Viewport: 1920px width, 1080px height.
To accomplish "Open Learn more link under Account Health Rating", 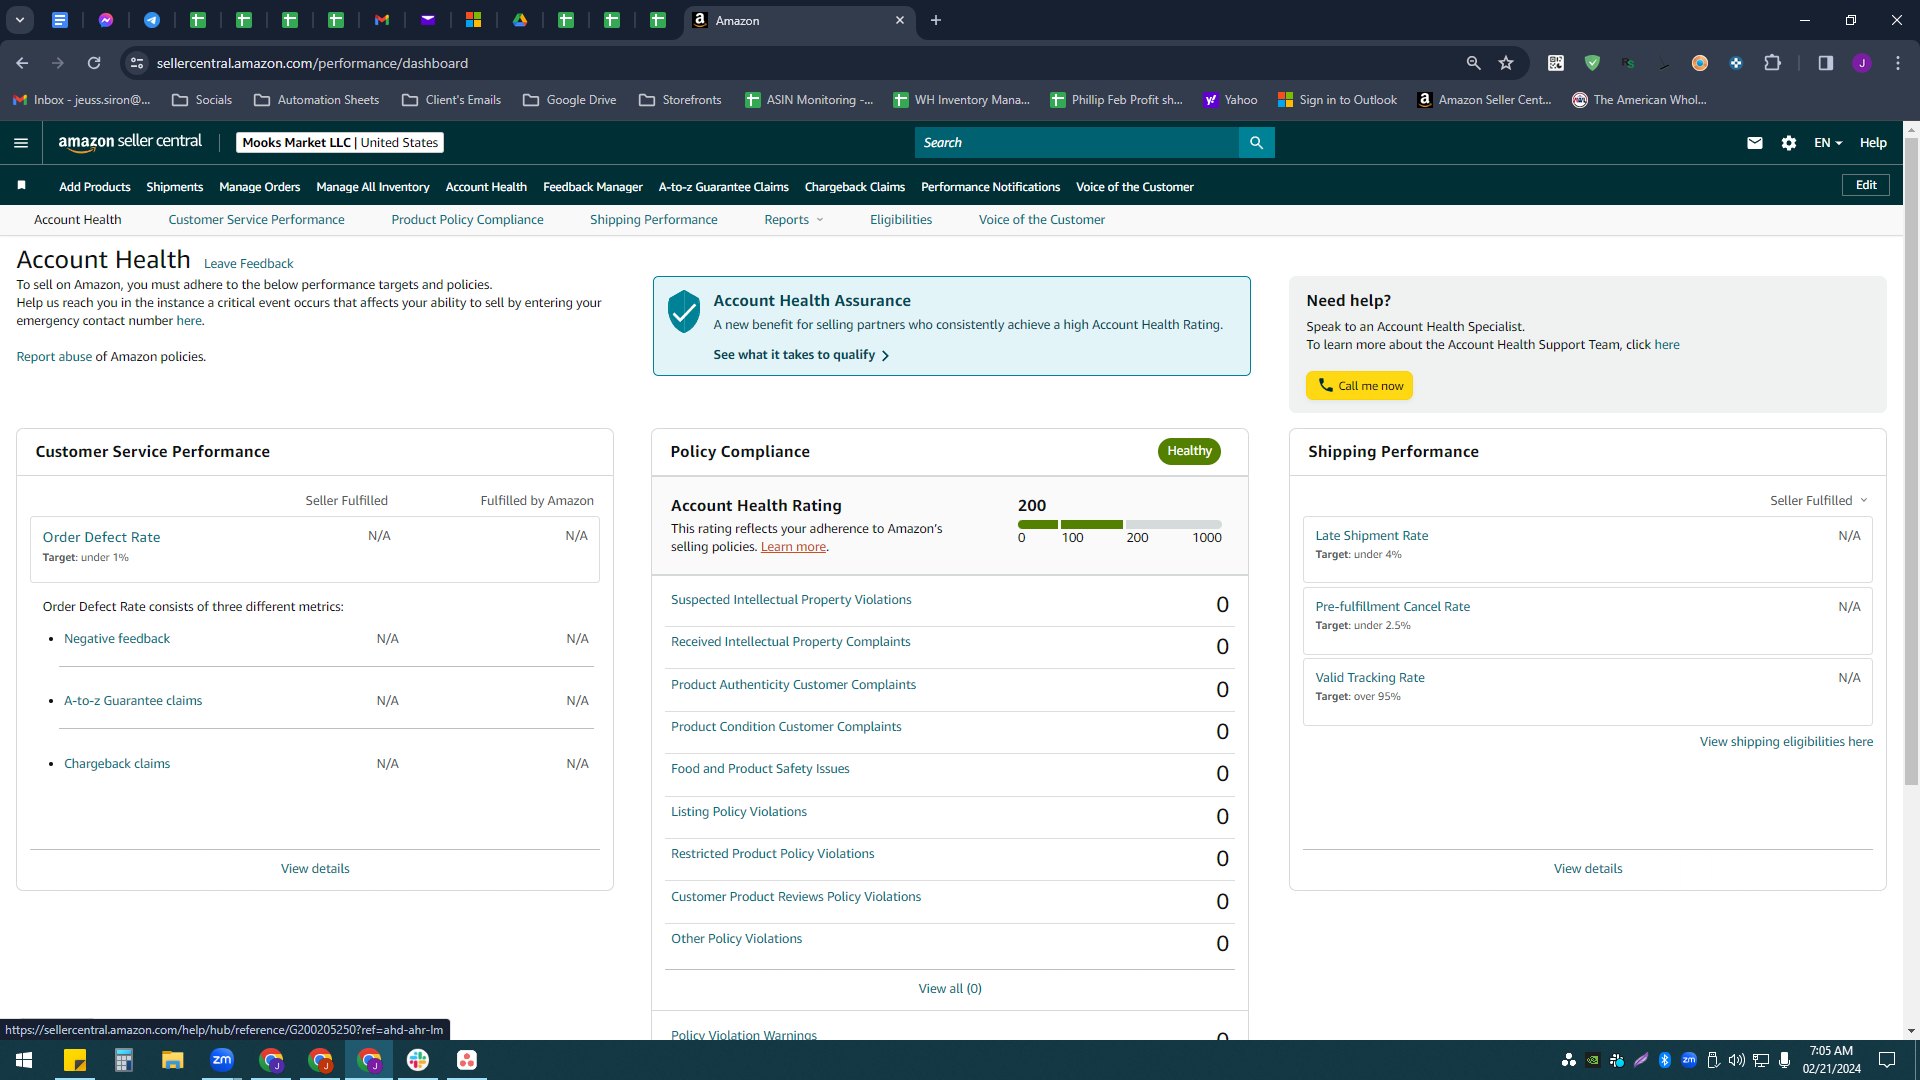I will (793, 547).
